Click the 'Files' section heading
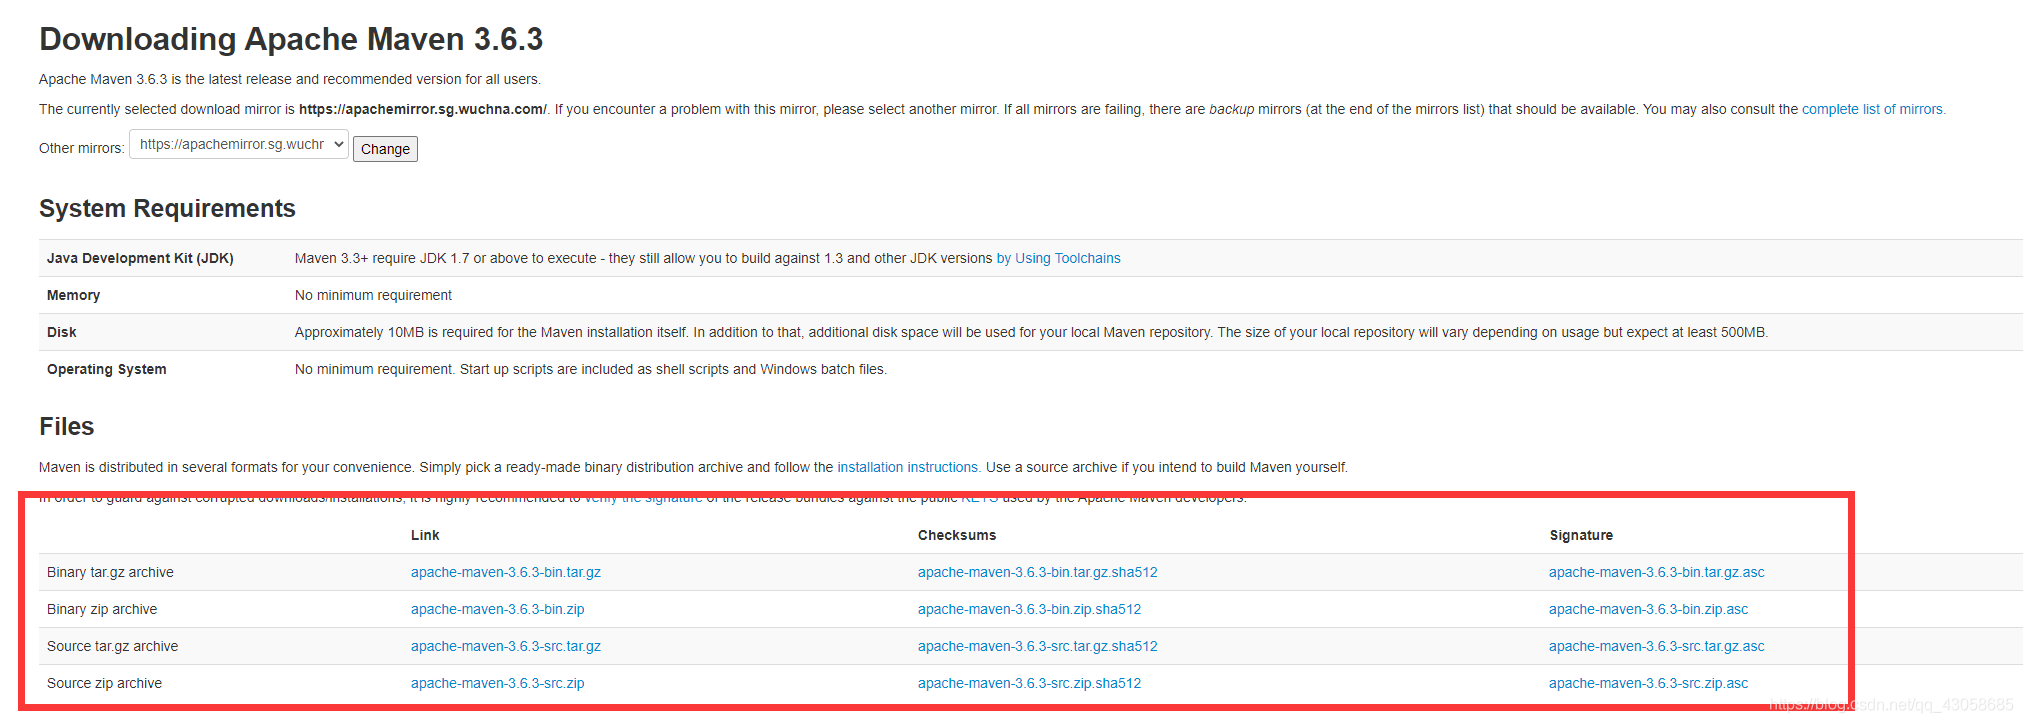This screenshot has width=2023, height=723. [67, 426]
